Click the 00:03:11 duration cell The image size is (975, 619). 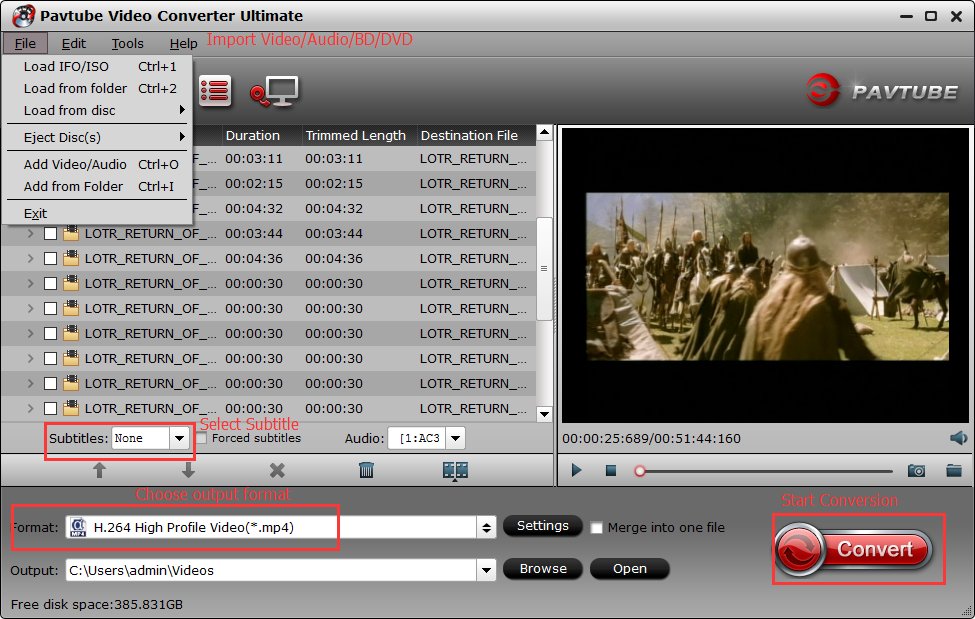click(254, 159)
